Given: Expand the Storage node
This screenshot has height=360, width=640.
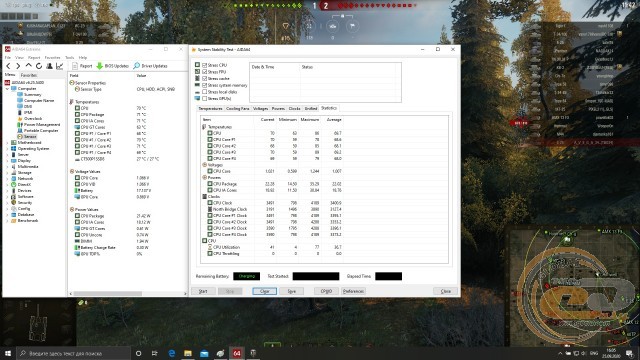Looking at the screenshot, I should pos(7,173).
